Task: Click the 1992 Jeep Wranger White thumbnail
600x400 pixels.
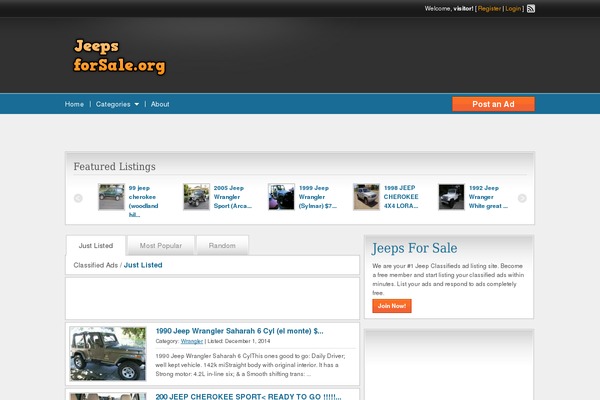Action: [x=451, y=197]
